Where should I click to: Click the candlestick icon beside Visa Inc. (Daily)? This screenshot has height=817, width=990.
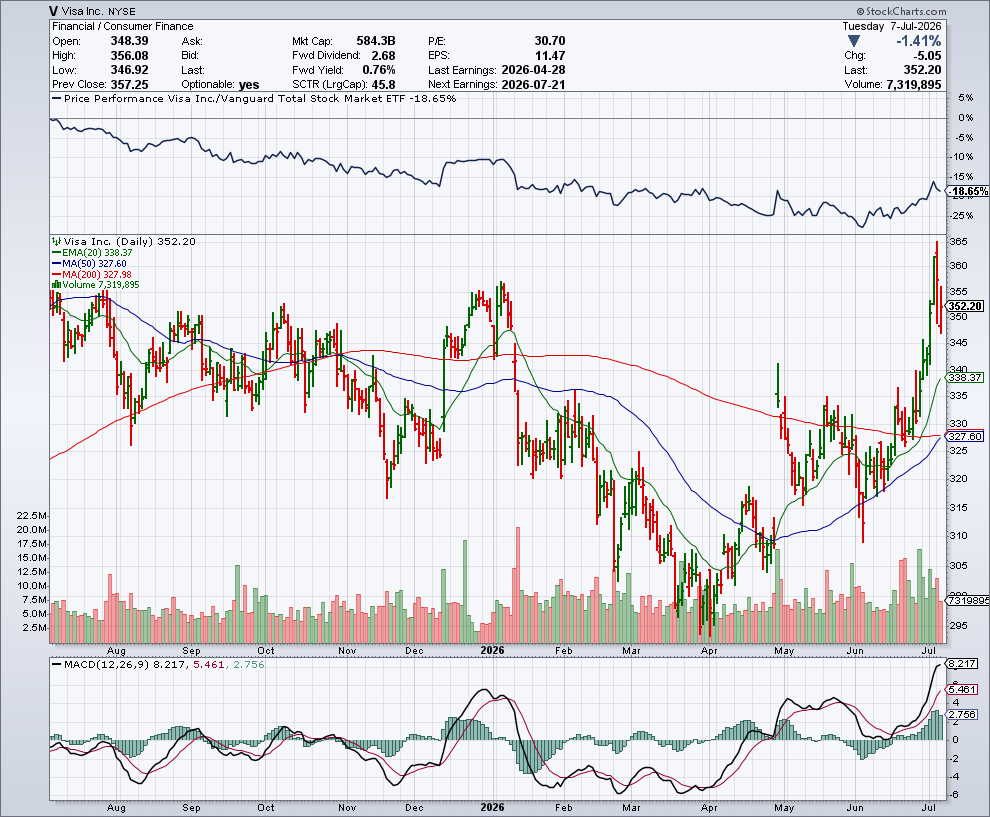pos(56,241)
